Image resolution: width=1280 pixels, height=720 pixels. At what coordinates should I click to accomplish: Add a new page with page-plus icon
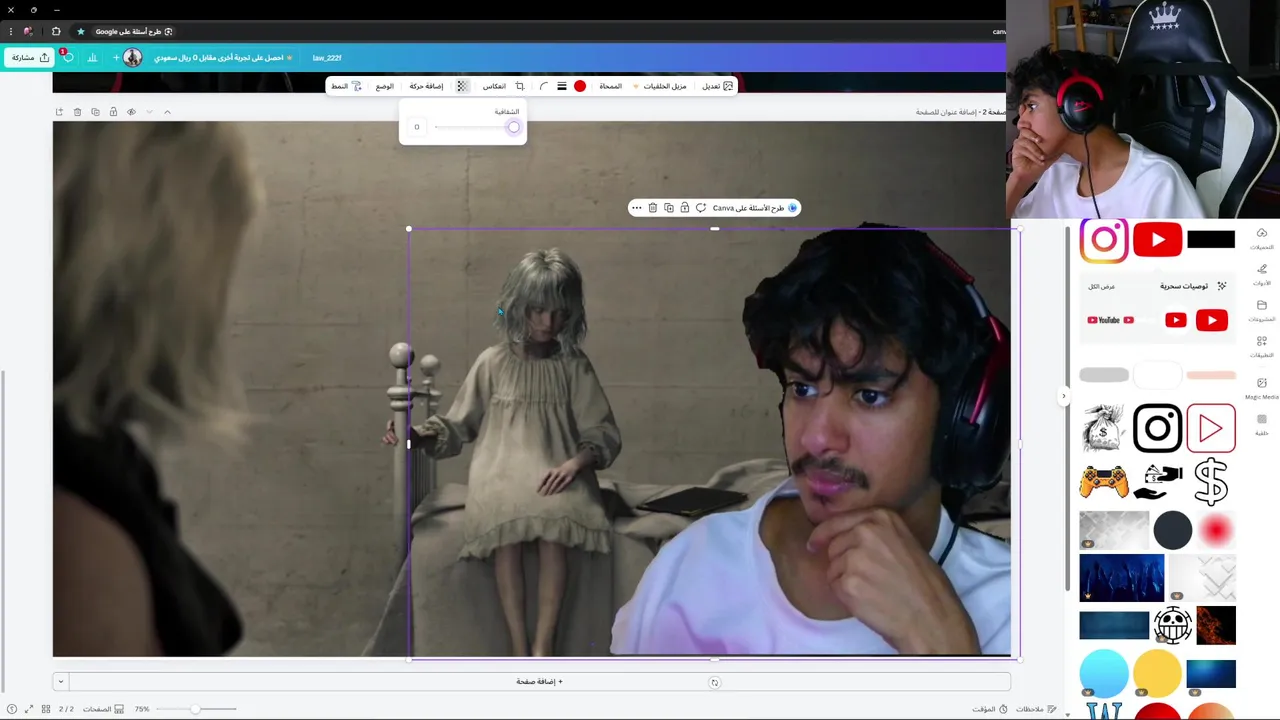[x=59, y=112]
